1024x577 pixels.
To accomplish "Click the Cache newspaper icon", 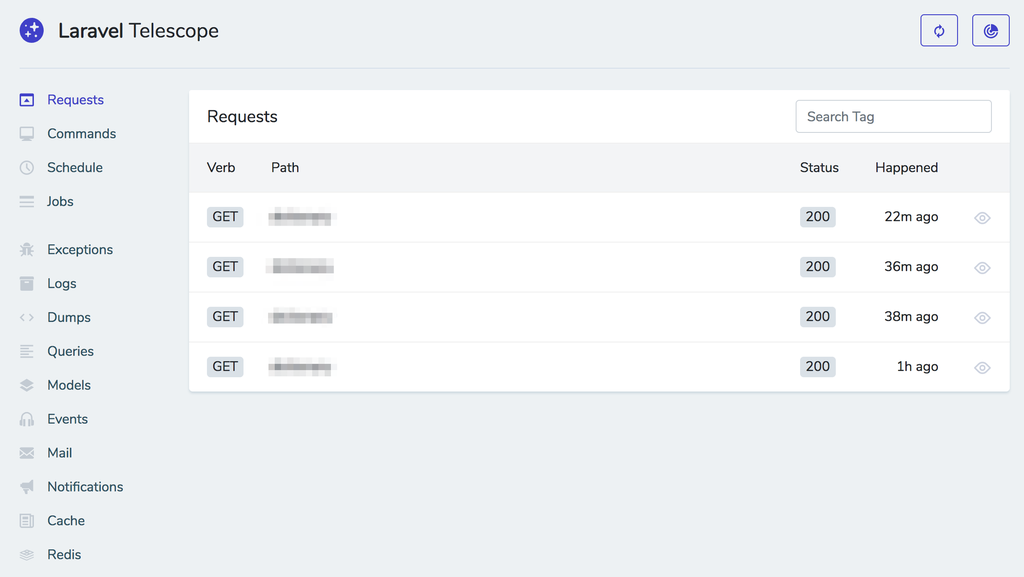I will click(x=27, y=521).
